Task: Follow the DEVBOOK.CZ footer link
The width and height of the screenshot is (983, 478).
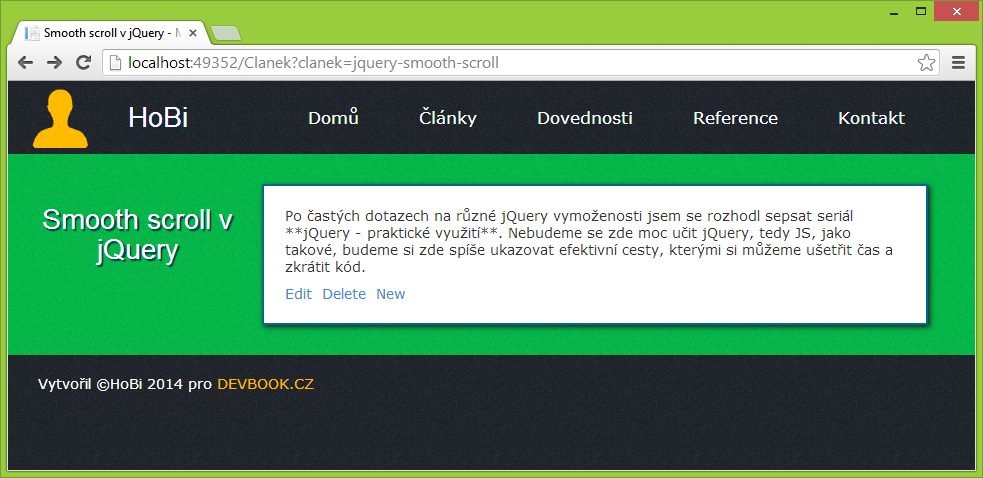Action: coord(265,385)
